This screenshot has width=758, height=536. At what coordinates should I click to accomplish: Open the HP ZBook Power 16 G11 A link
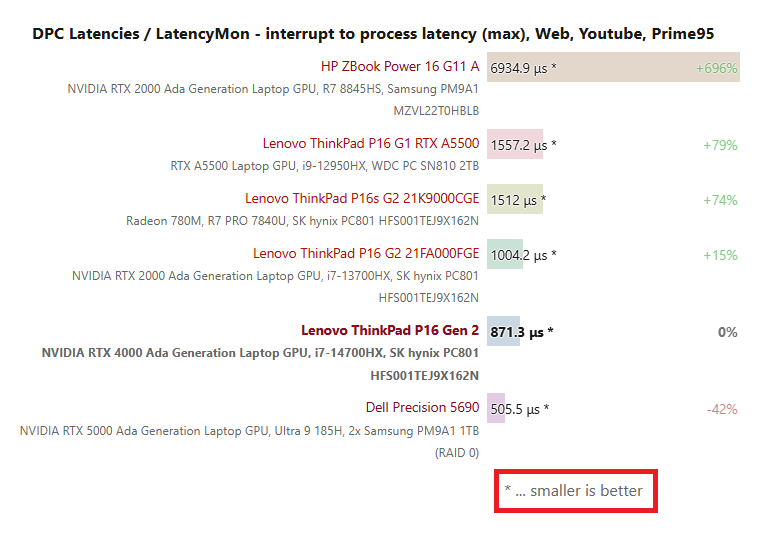[x=400, y=66]
